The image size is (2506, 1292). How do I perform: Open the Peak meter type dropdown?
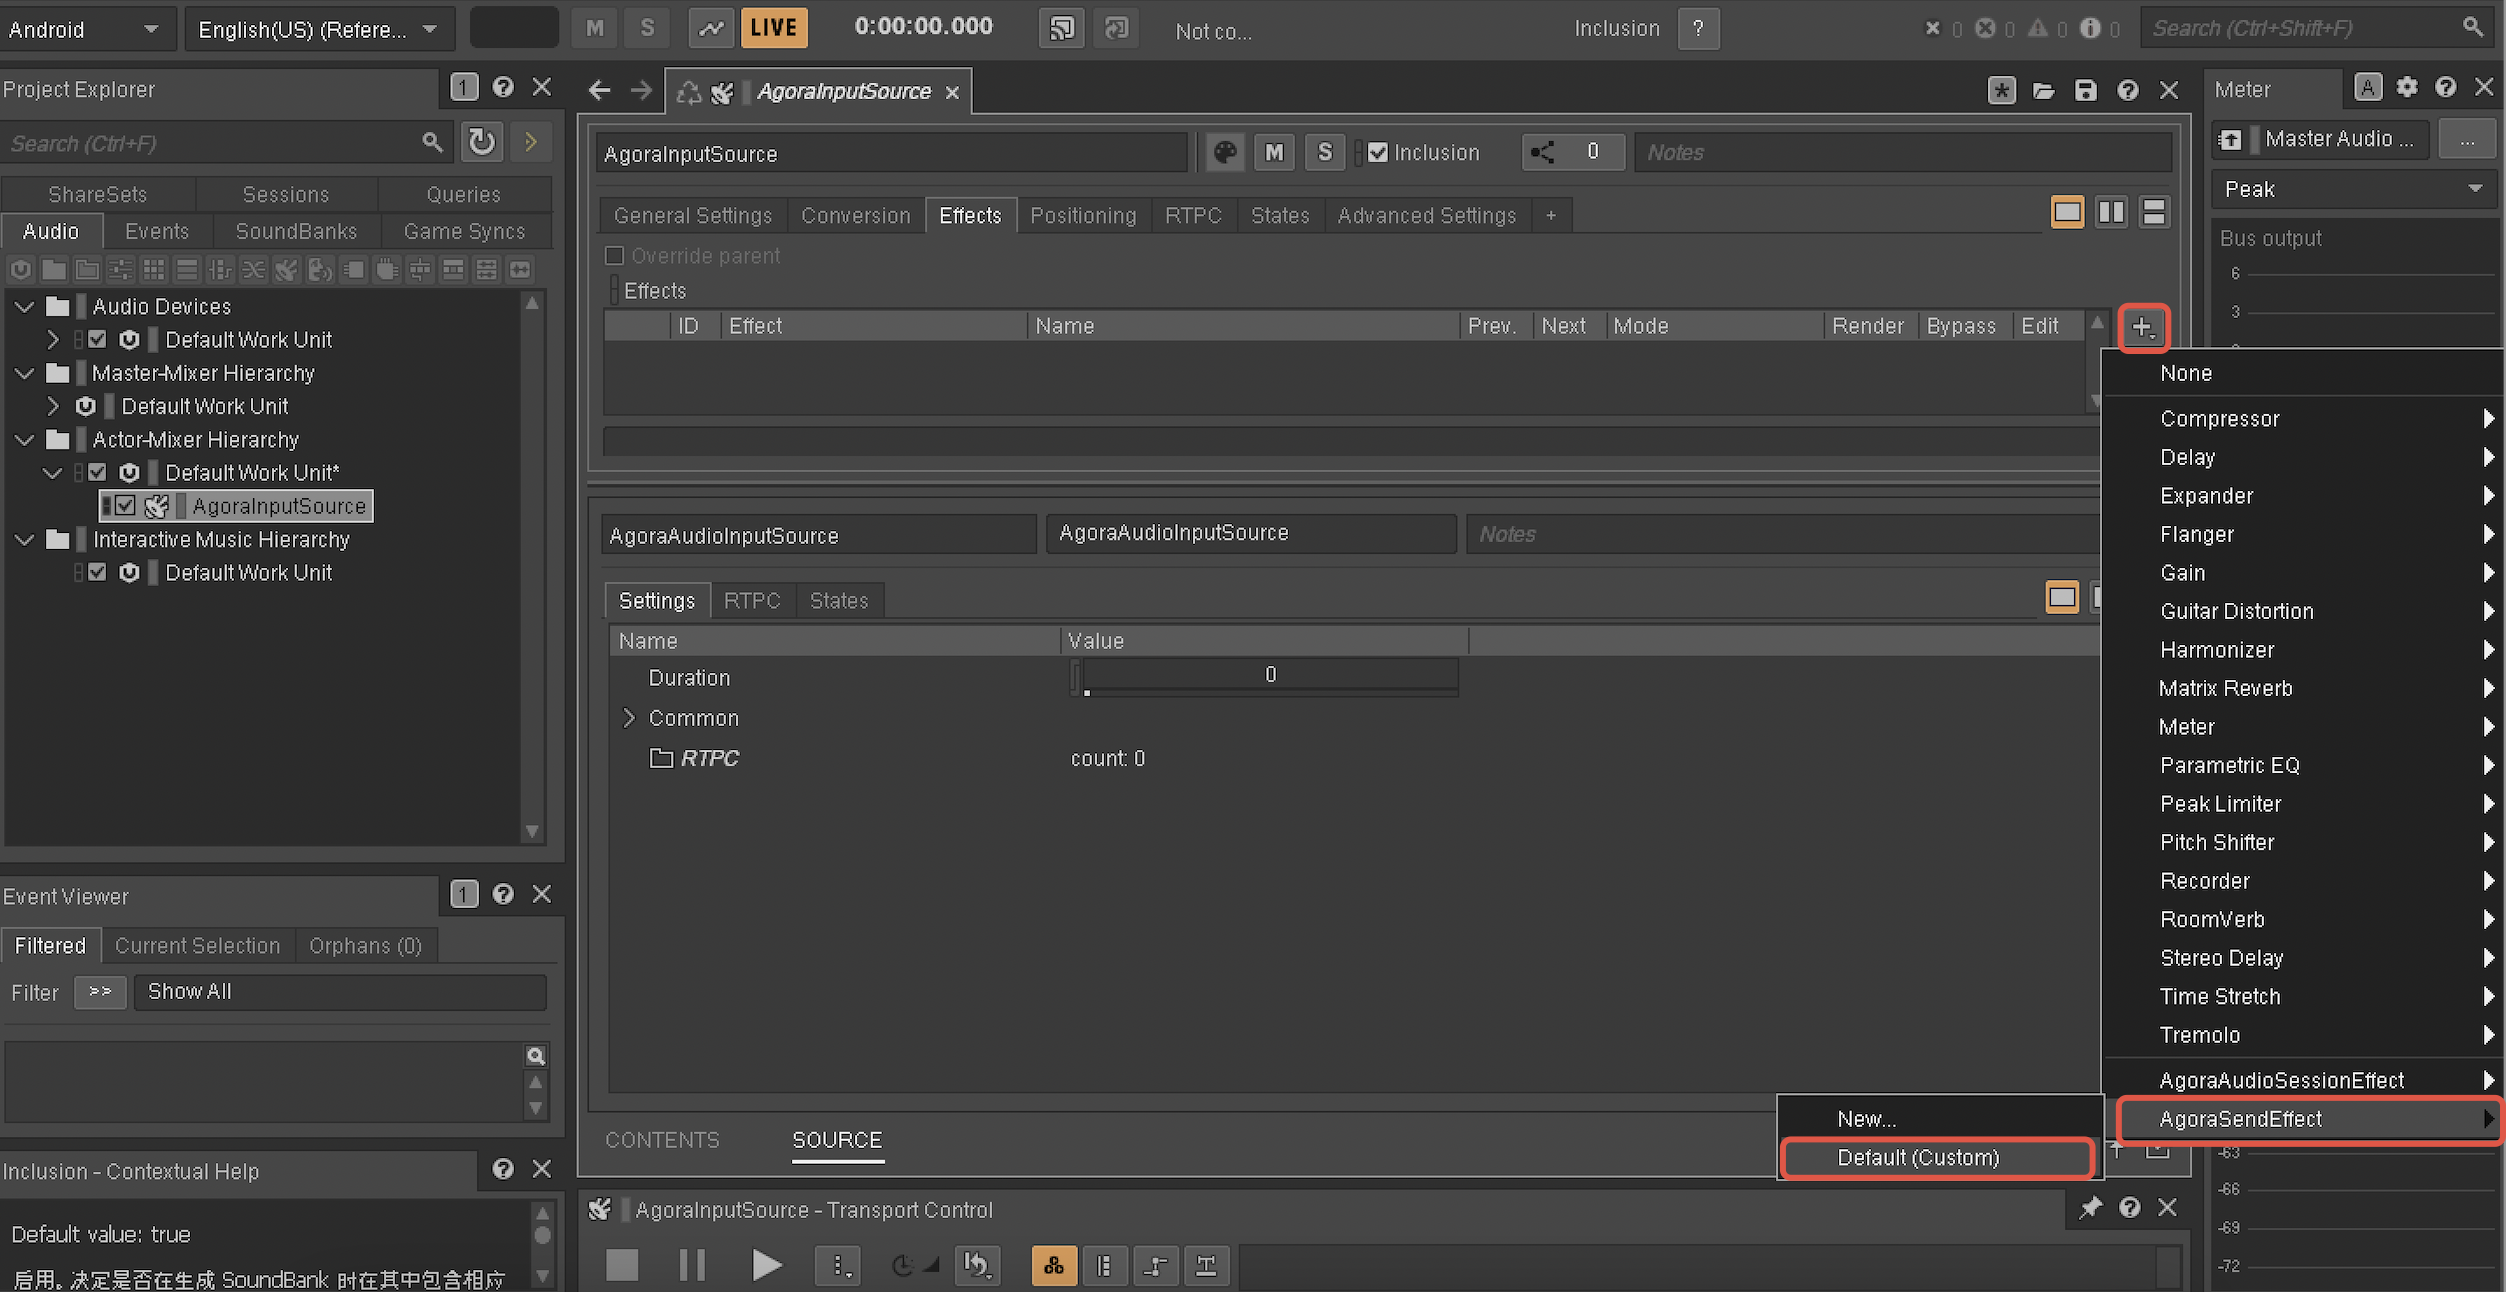2354,189
